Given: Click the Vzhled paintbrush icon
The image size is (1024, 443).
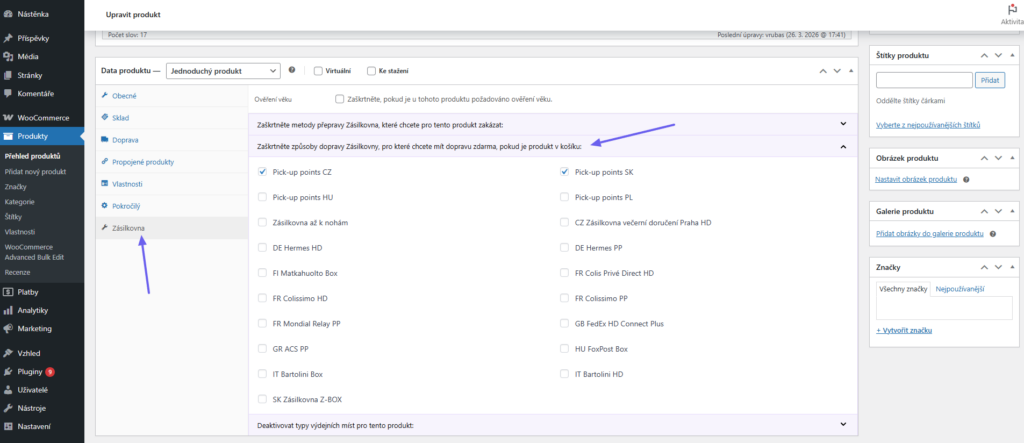Looking at the screenshot, I should [8, 353].
